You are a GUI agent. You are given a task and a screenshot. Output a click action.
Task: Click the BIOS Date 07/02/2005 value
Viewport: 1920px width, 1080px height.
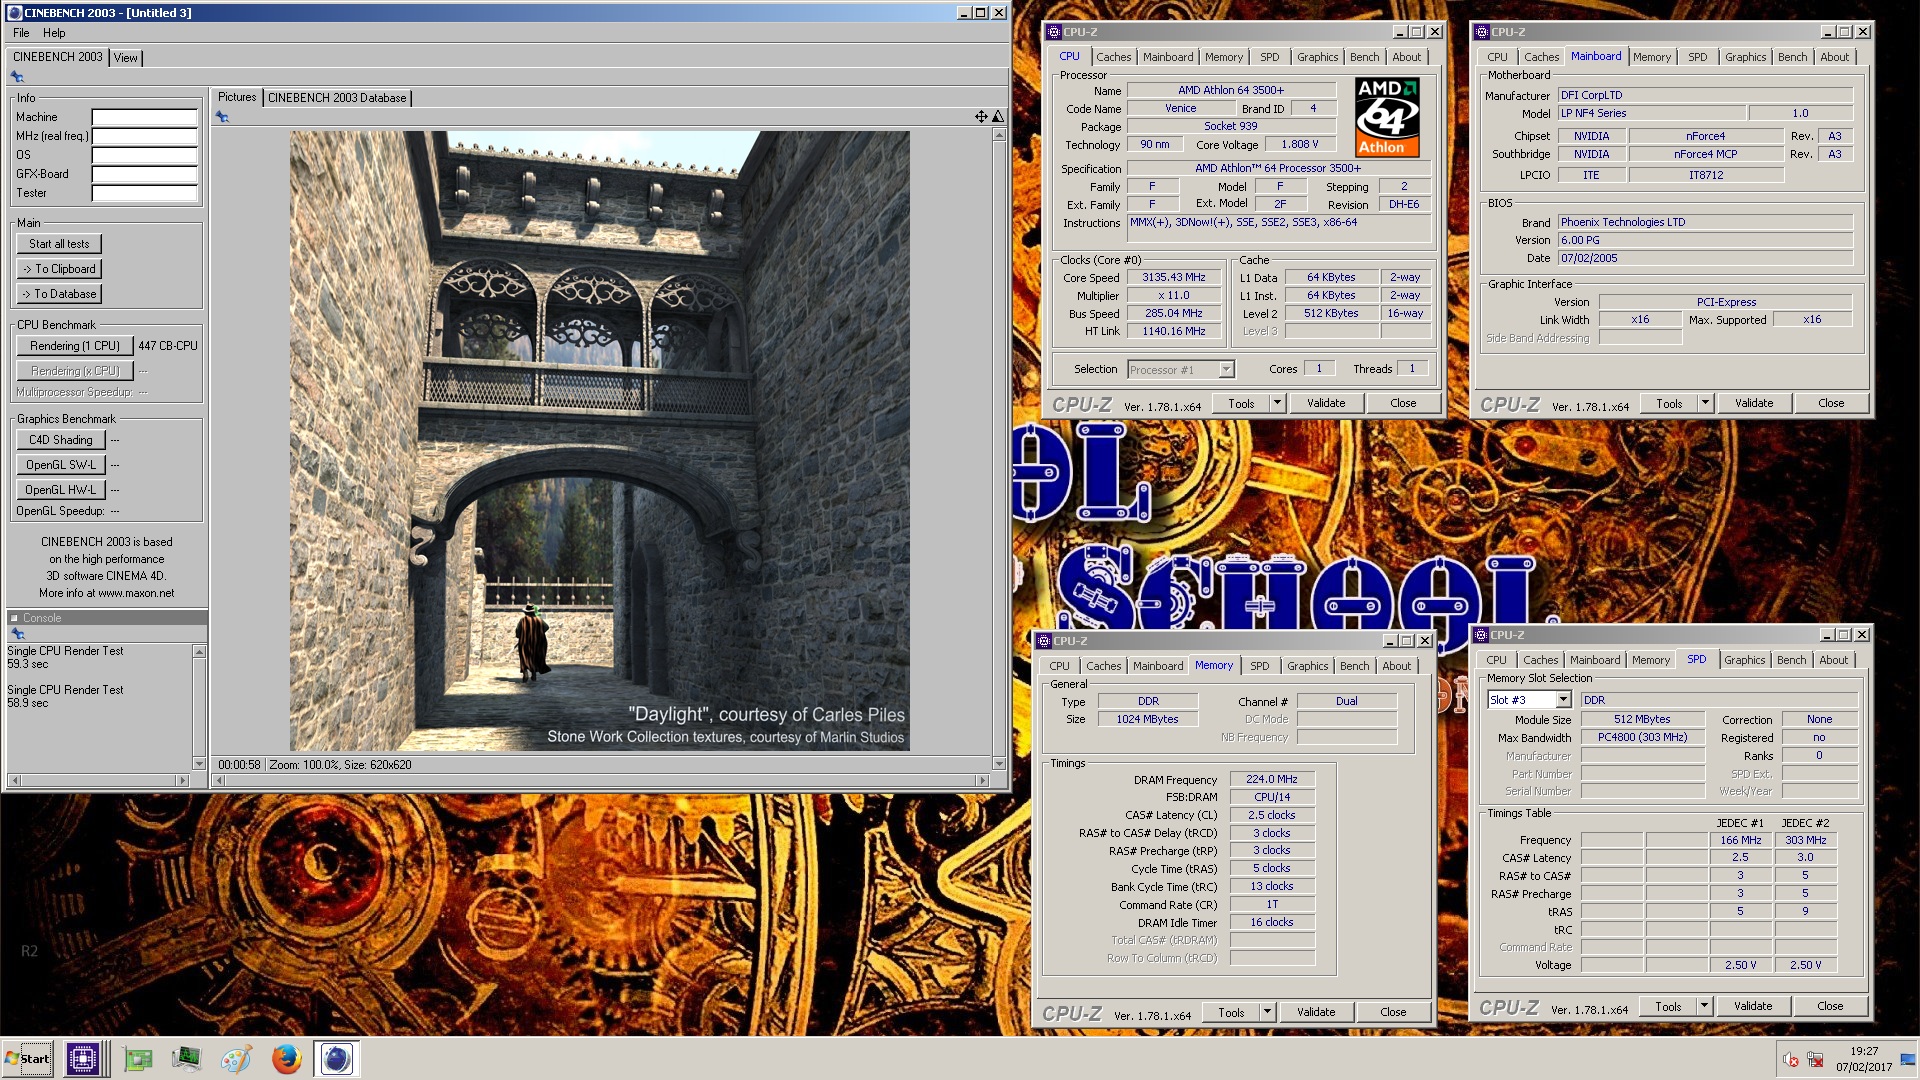point(1705,258)
